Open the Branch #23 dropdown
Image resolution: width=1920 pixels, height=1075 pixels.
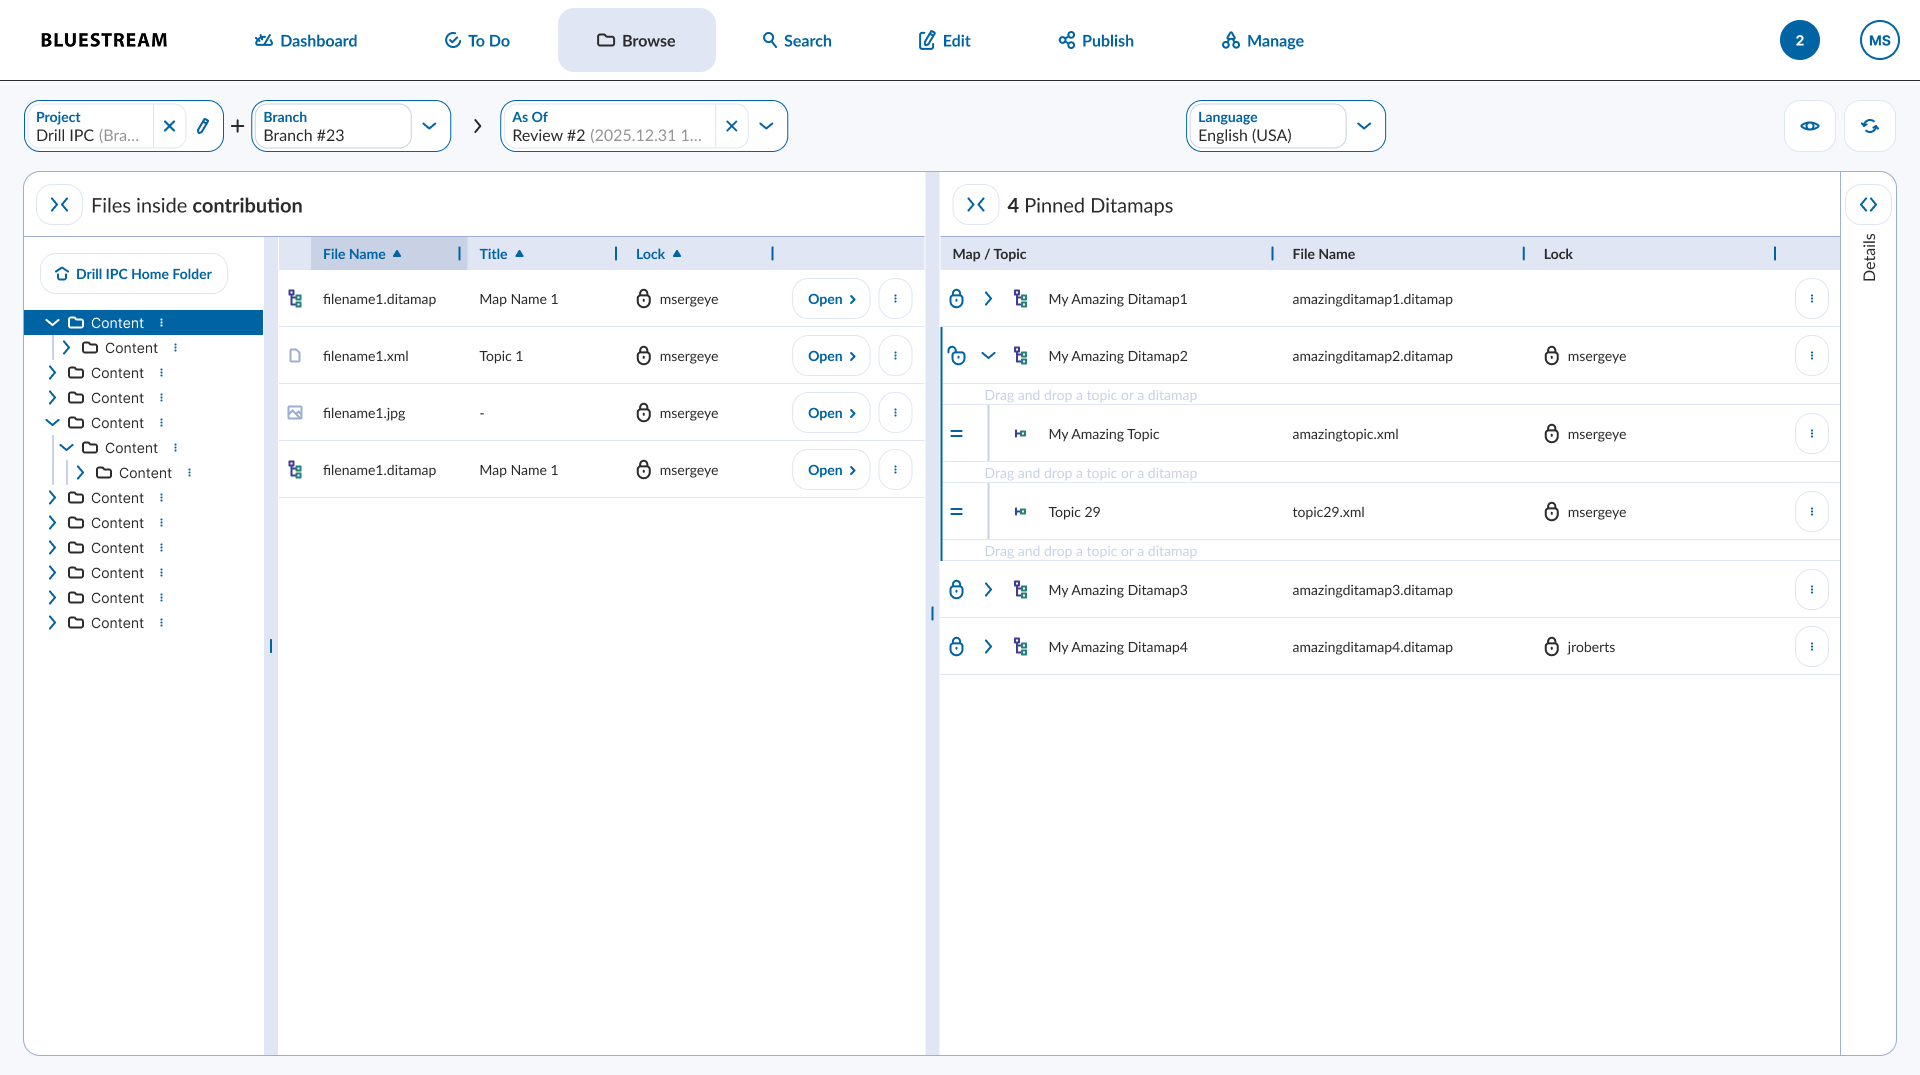coord(429,126)
